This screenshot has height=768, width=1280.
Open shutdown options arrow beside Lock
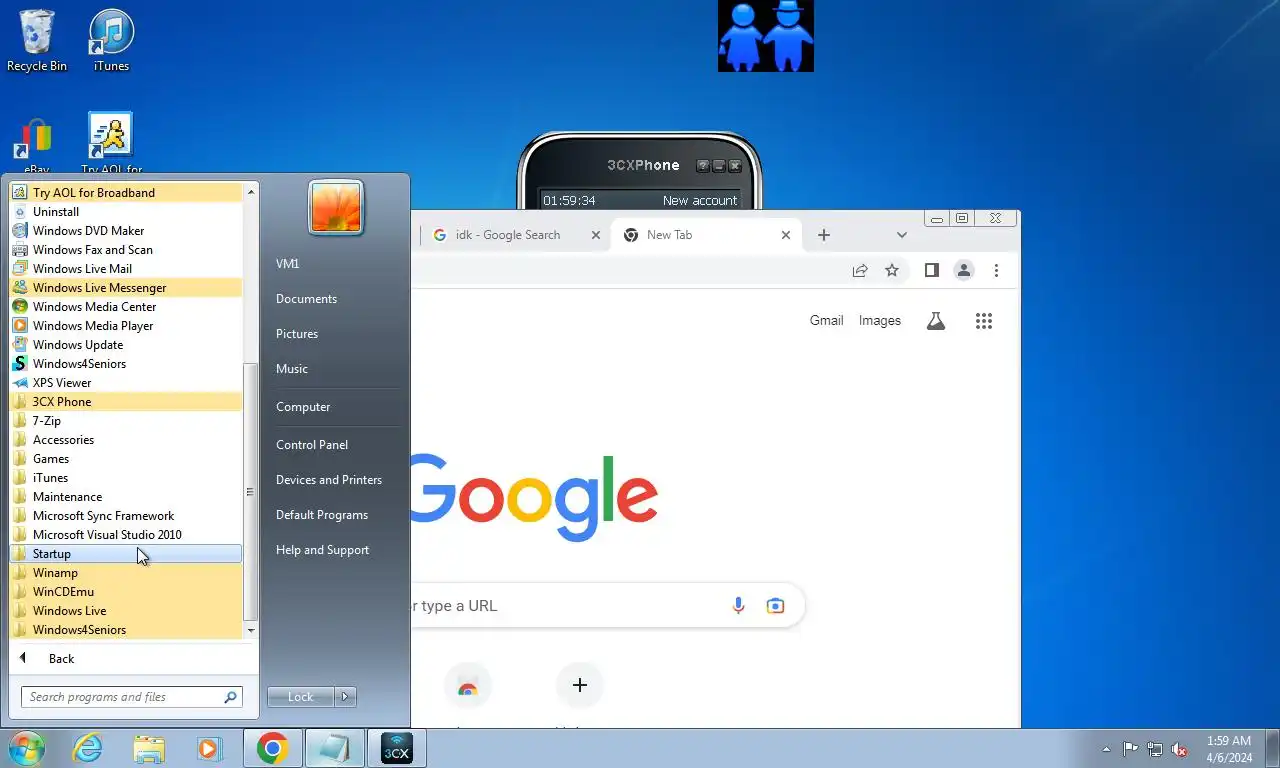pos(346,697)
